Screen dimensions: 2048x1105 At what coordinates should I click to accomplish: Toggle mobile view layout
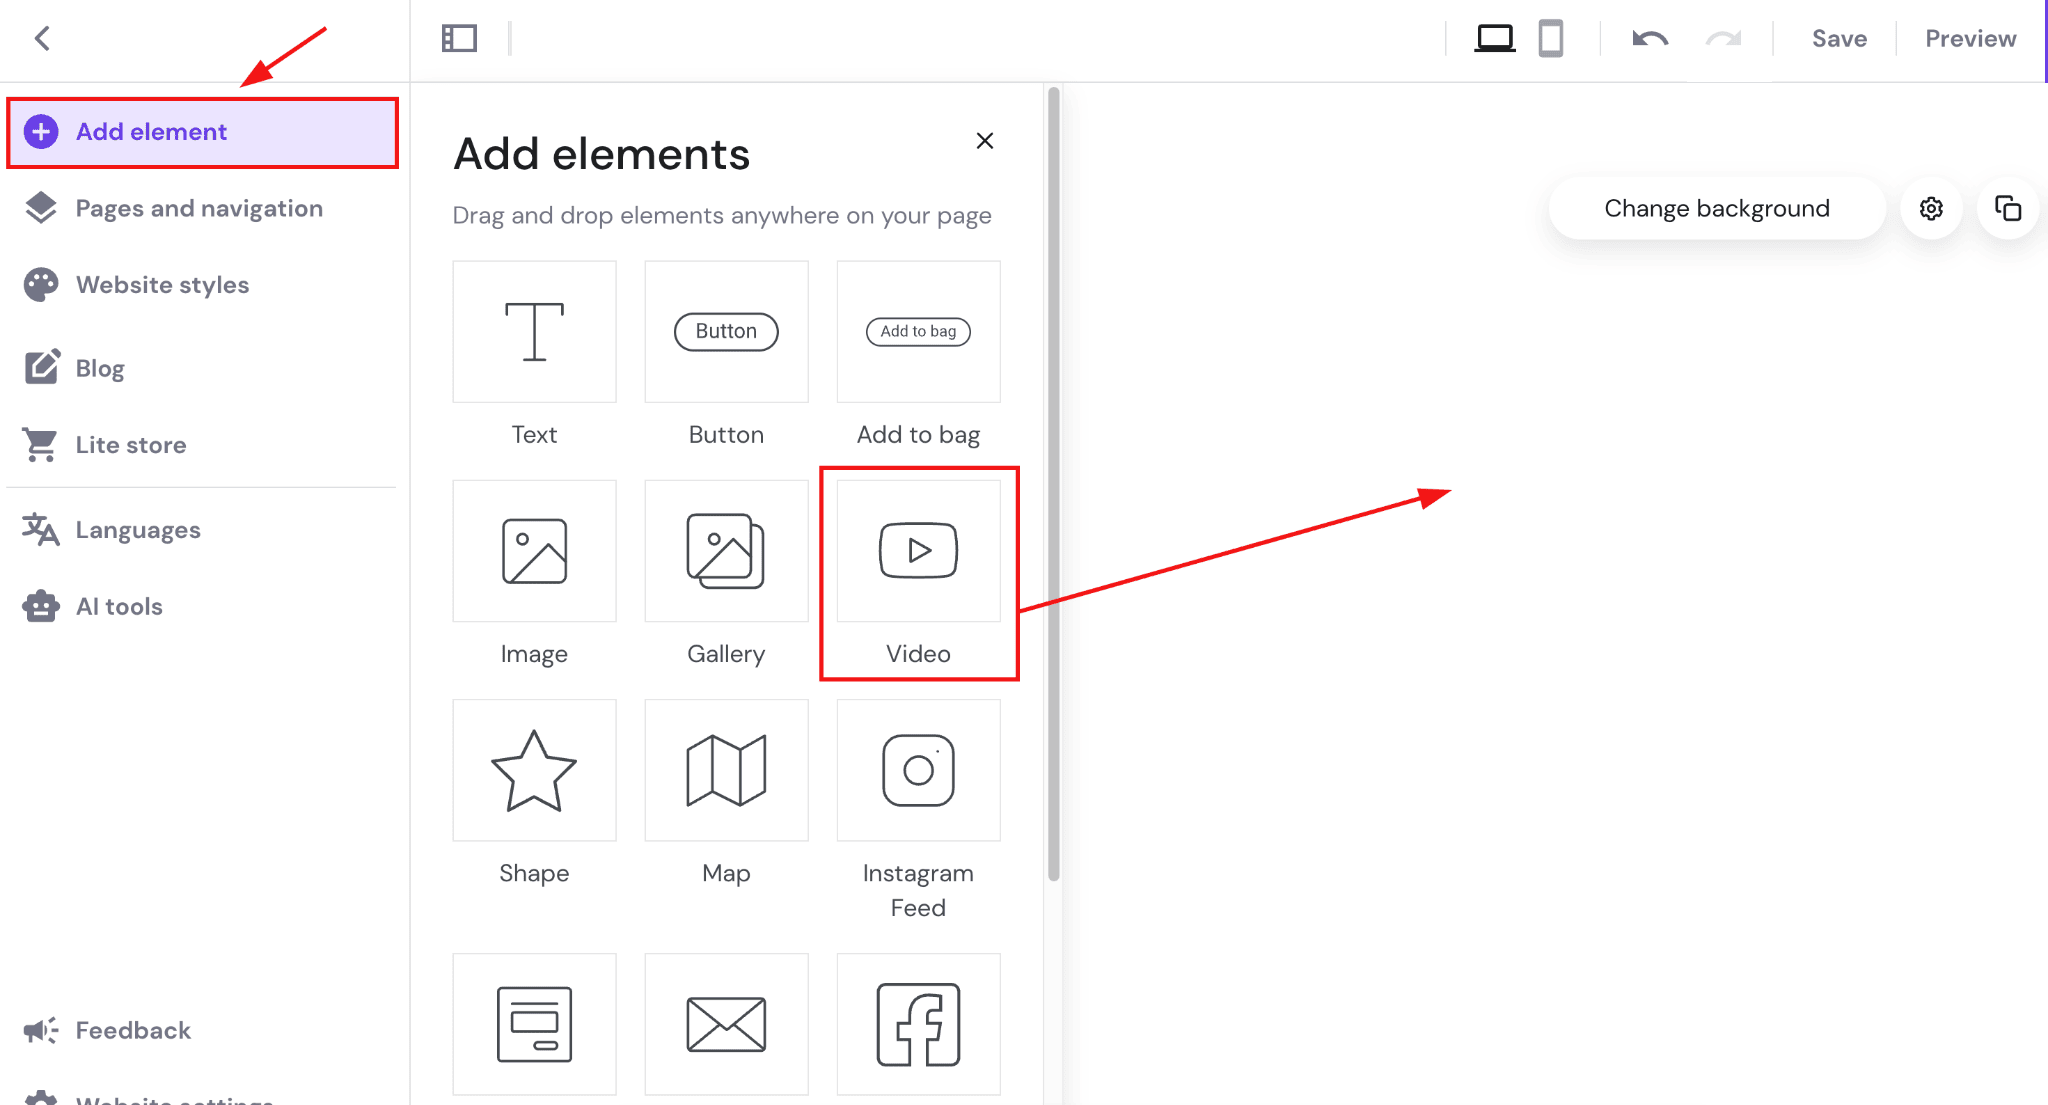click(x=1550, y=37)
